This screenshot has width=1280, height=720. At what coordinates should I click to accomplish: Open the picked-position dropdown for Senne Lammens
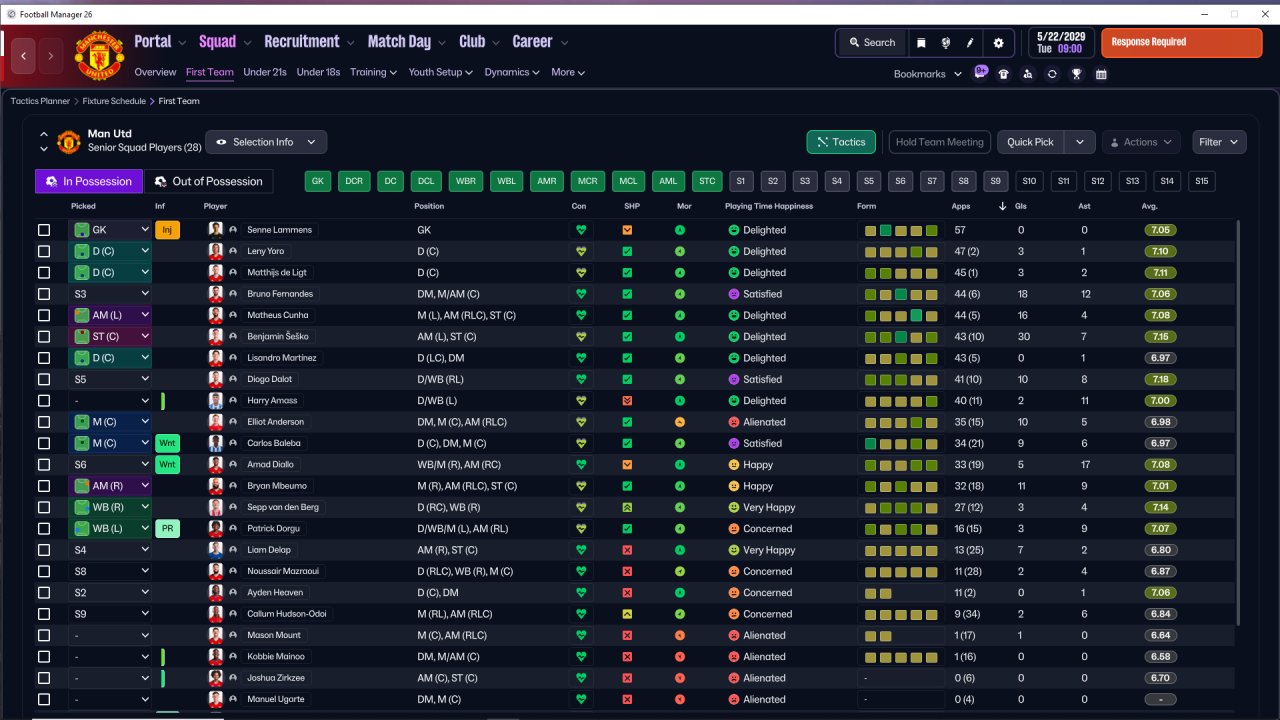[x=110, y=230]
